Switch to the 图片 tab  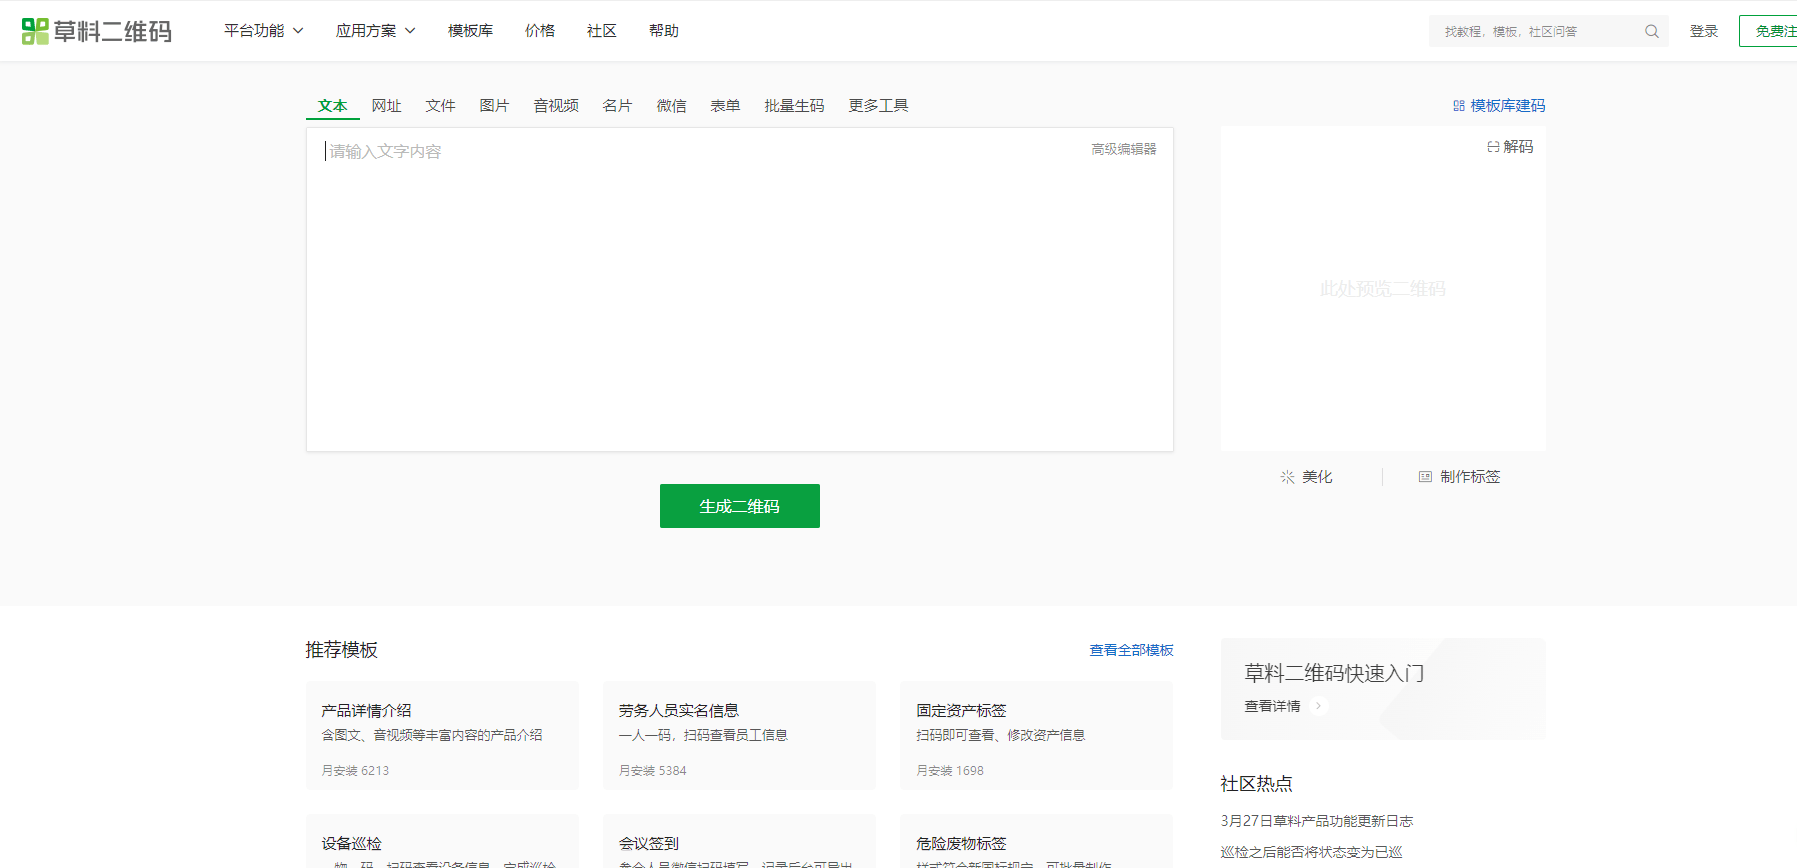click(494, 106)
